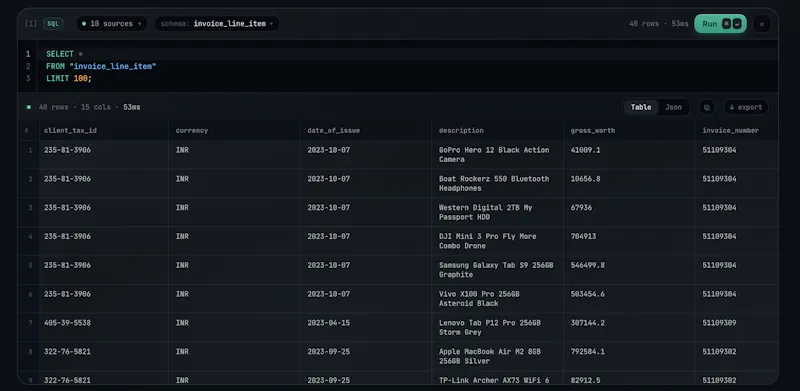
Task: Open the 10 sources dropdown
Action: pos(112,23)
